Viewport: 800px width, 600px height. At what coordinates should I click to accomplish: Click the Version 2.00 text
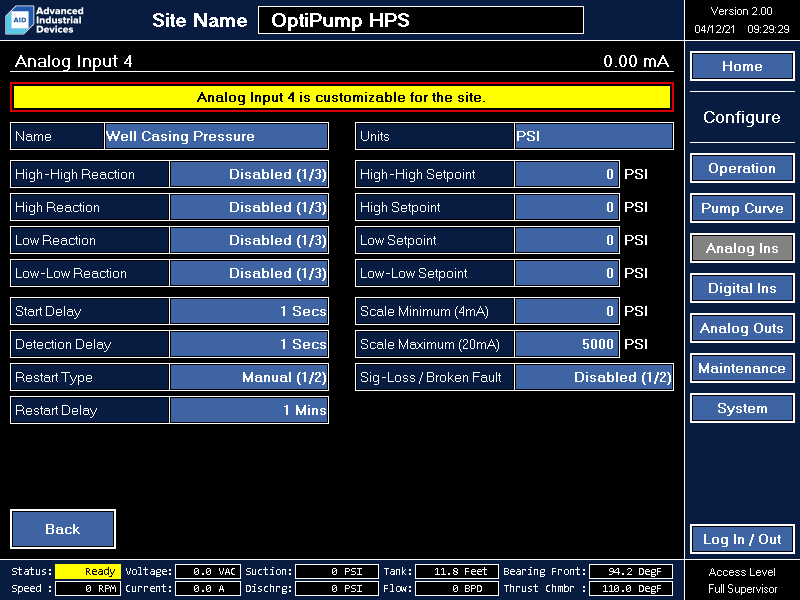tap(741, 11)
